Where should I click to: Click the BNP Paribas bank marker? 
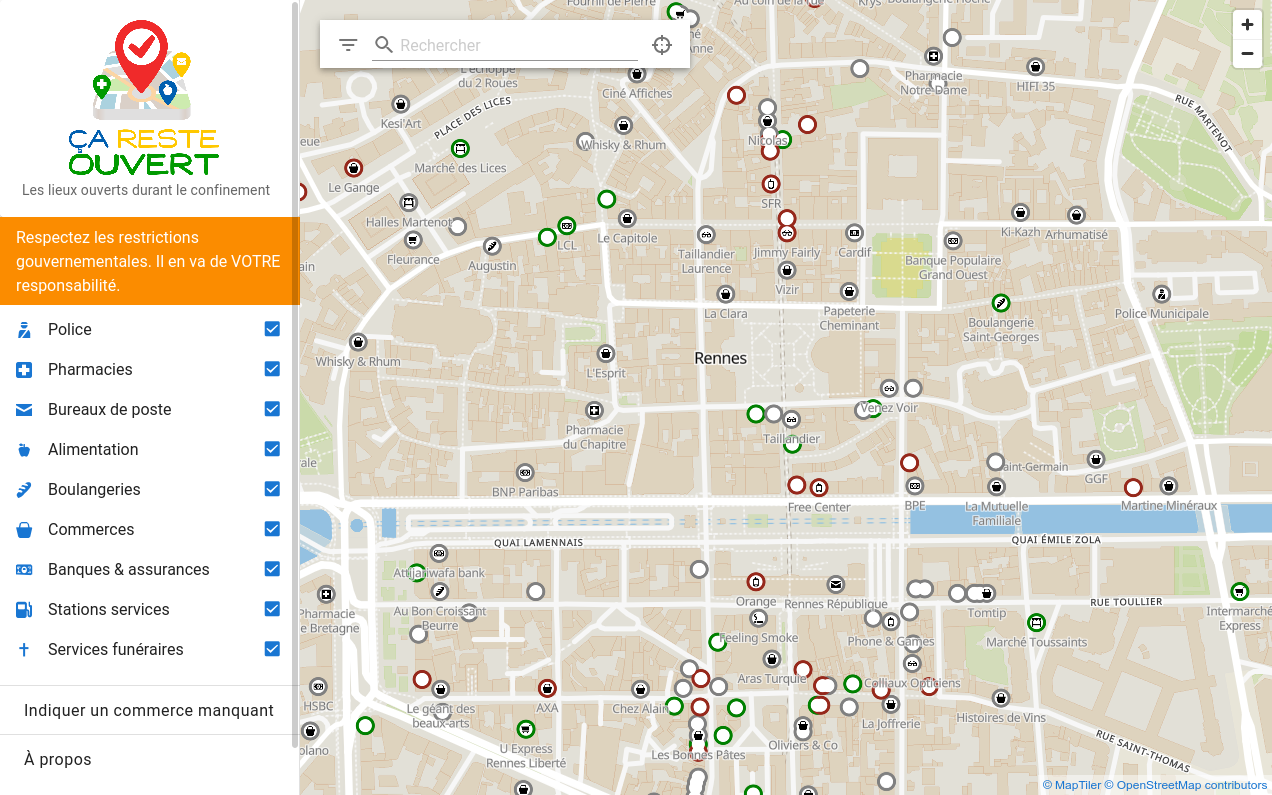[525, 473]
